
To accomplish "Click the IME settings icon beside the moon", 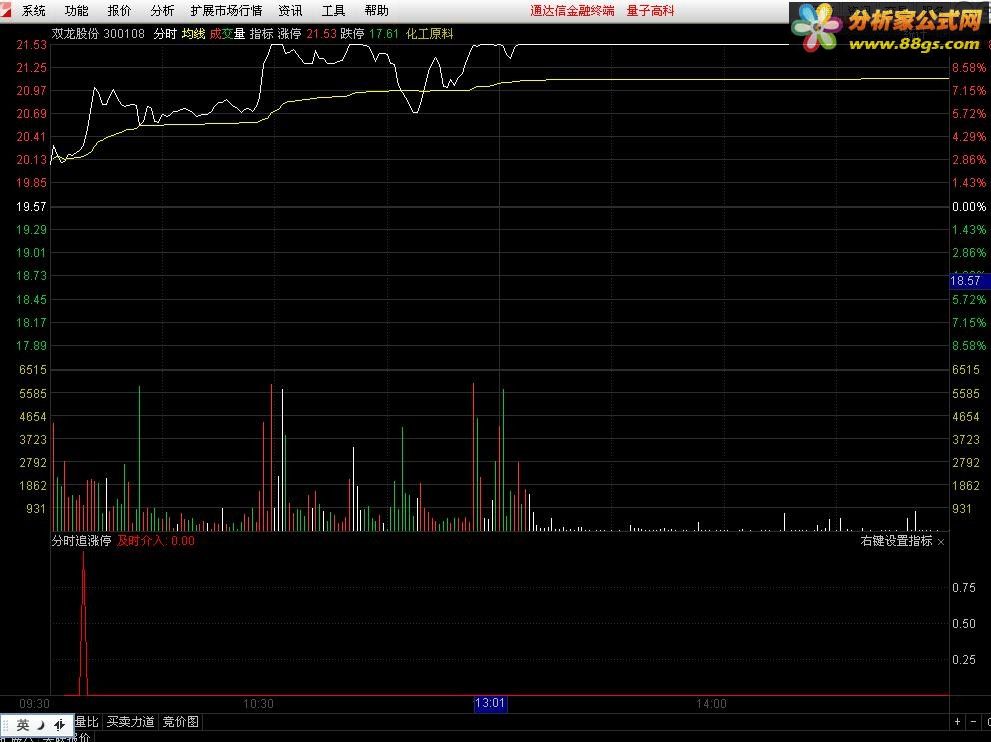I will (x=59, y=725).
